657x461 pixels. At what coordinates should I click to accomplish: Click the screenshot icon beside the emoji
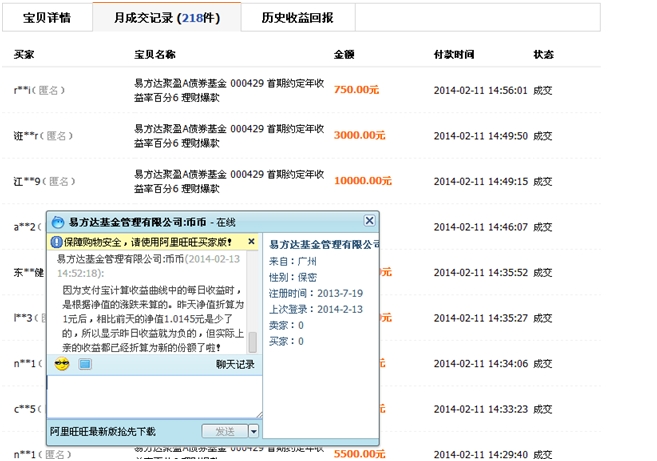(x=85, y=364)
